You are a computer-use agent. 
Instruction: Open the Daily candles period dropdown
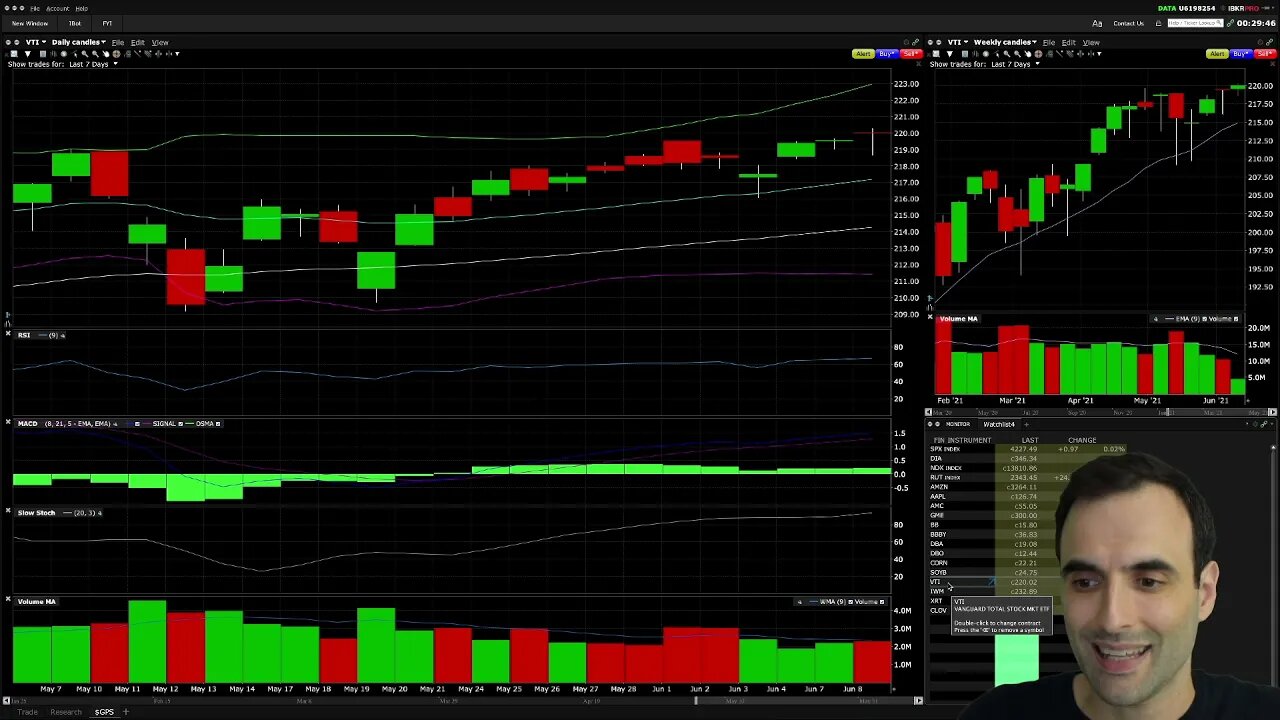[x=79, y=42]
